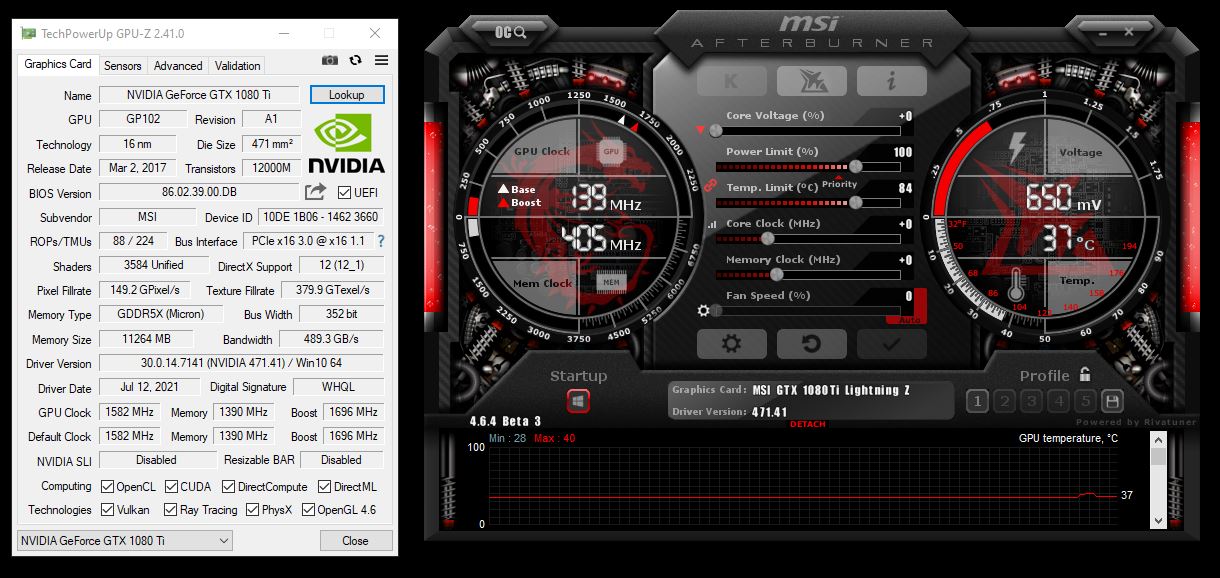
Task: Click the MEM chip icon on the clock gauge
Action: (611, 283)
